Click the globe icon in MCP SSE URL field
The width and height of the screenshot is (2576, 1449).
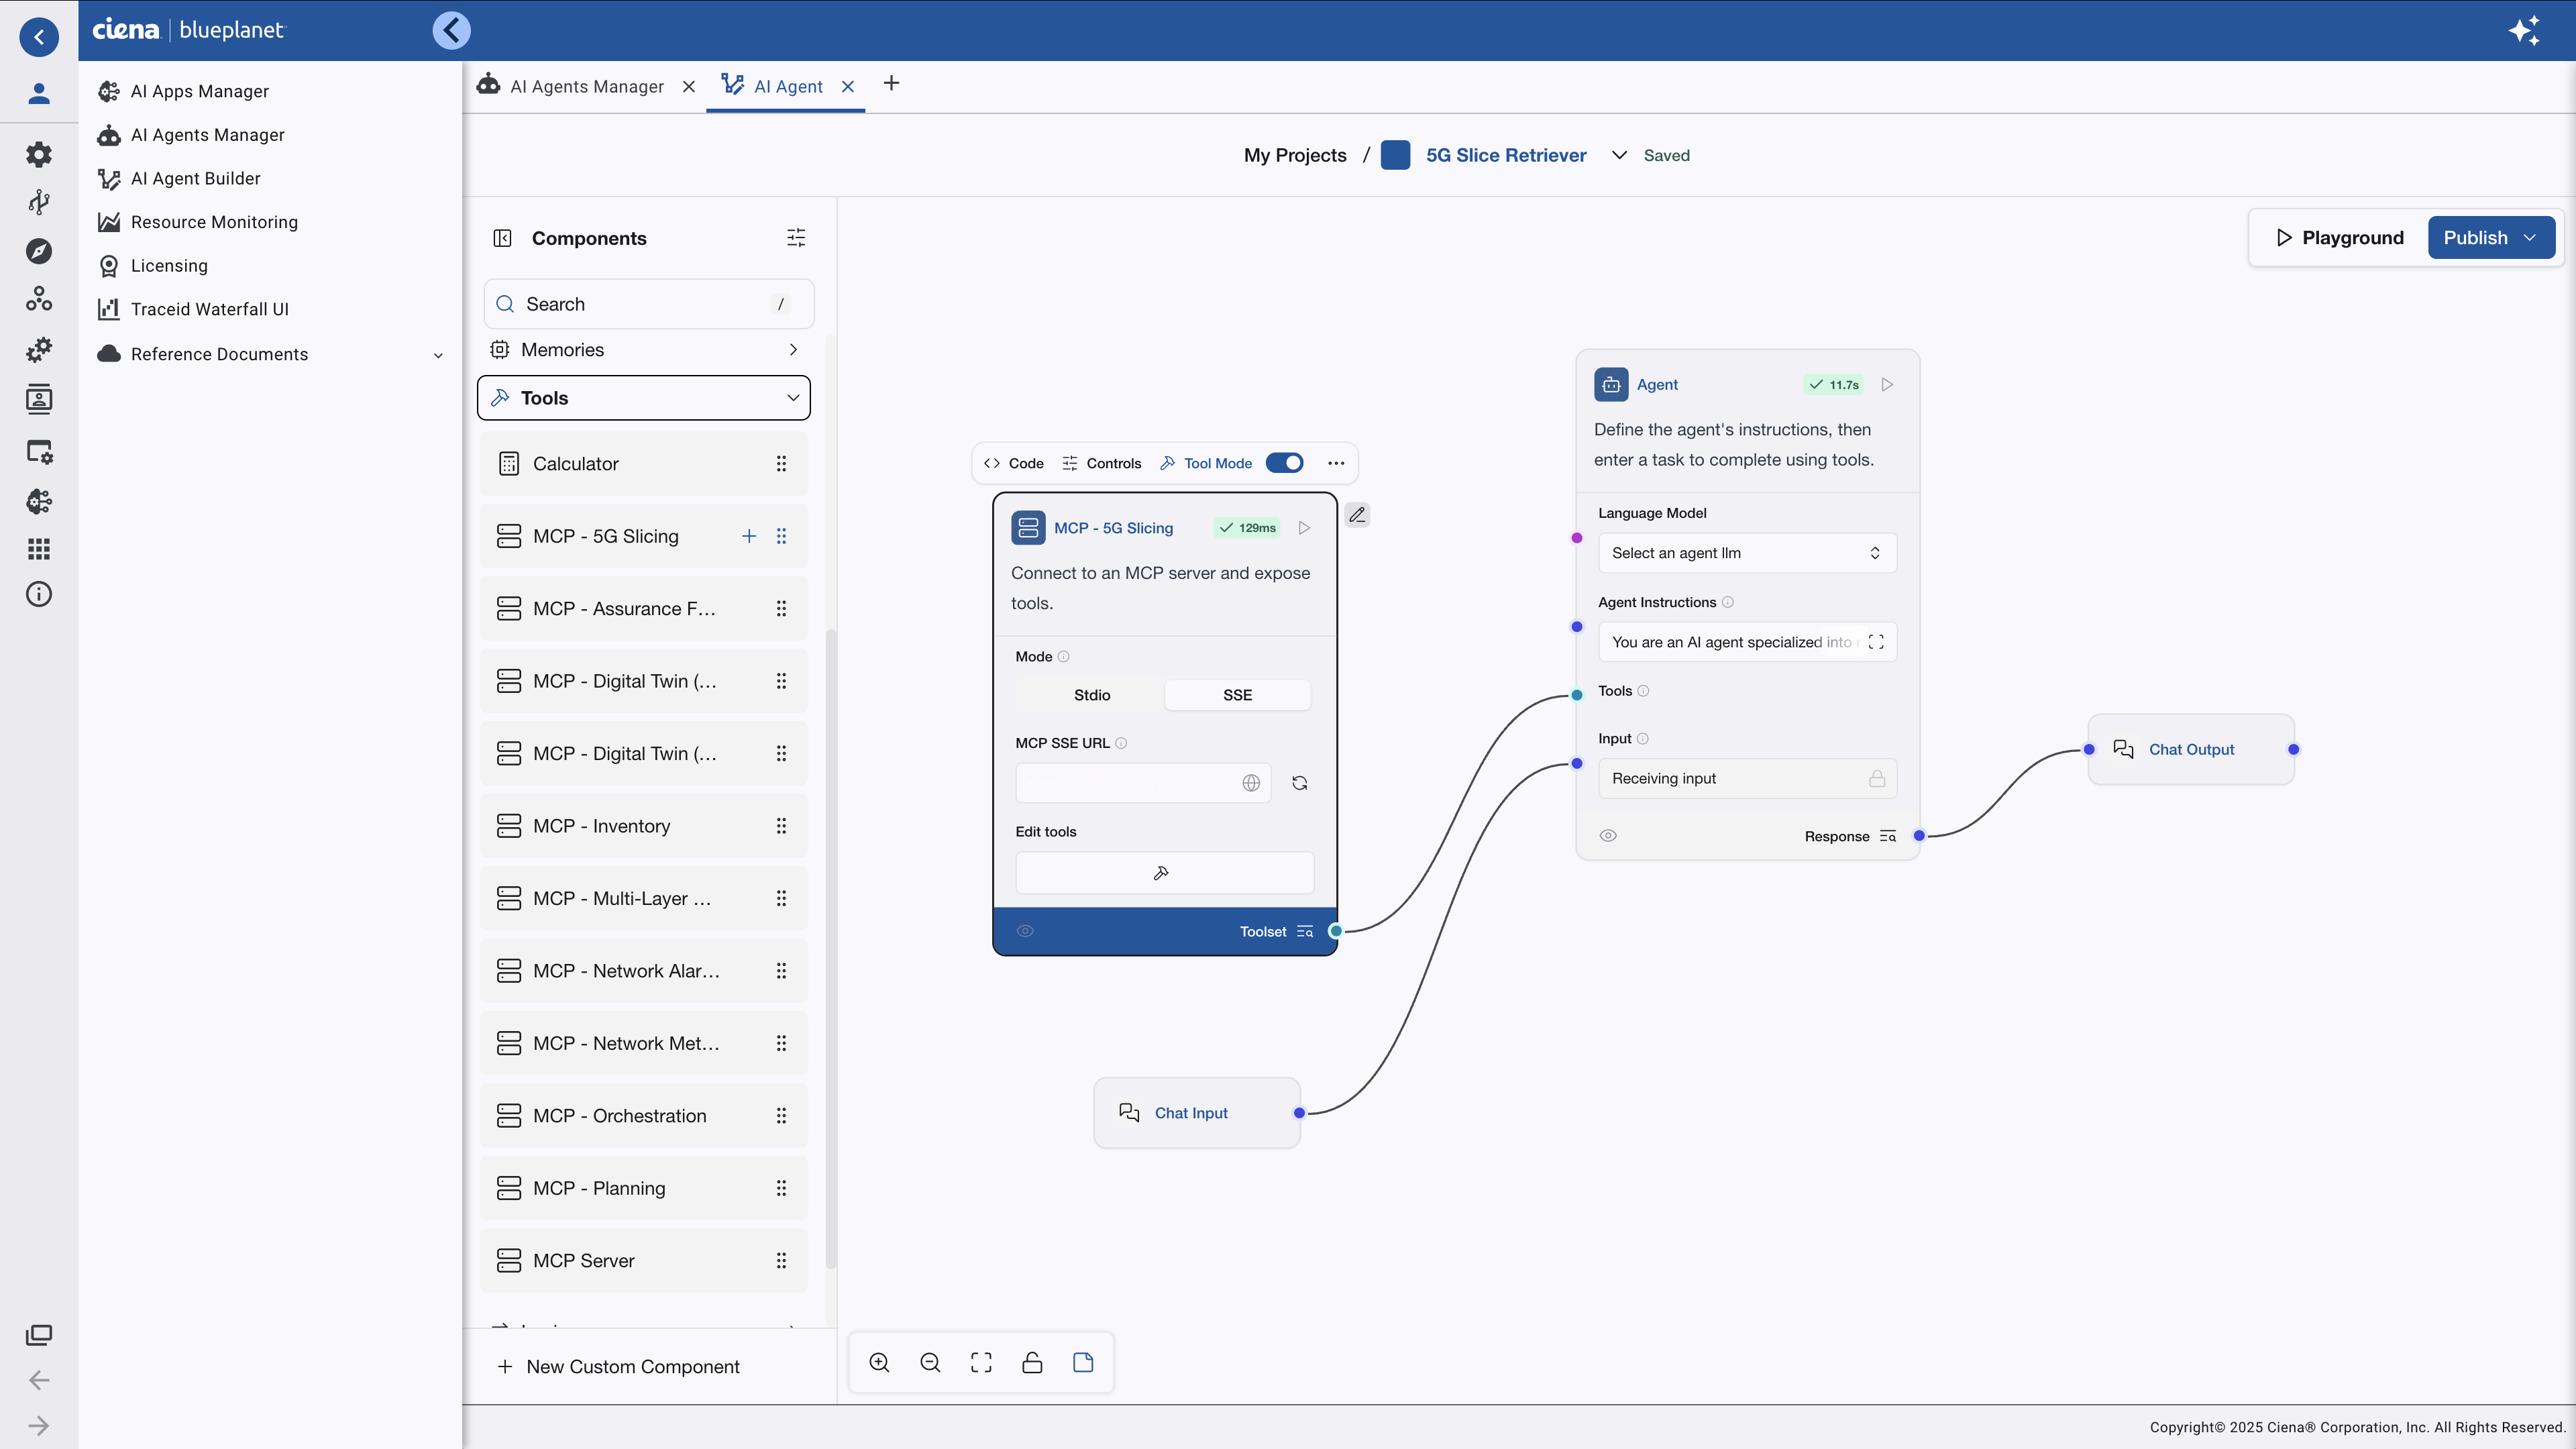click(x=1251, y=783)
